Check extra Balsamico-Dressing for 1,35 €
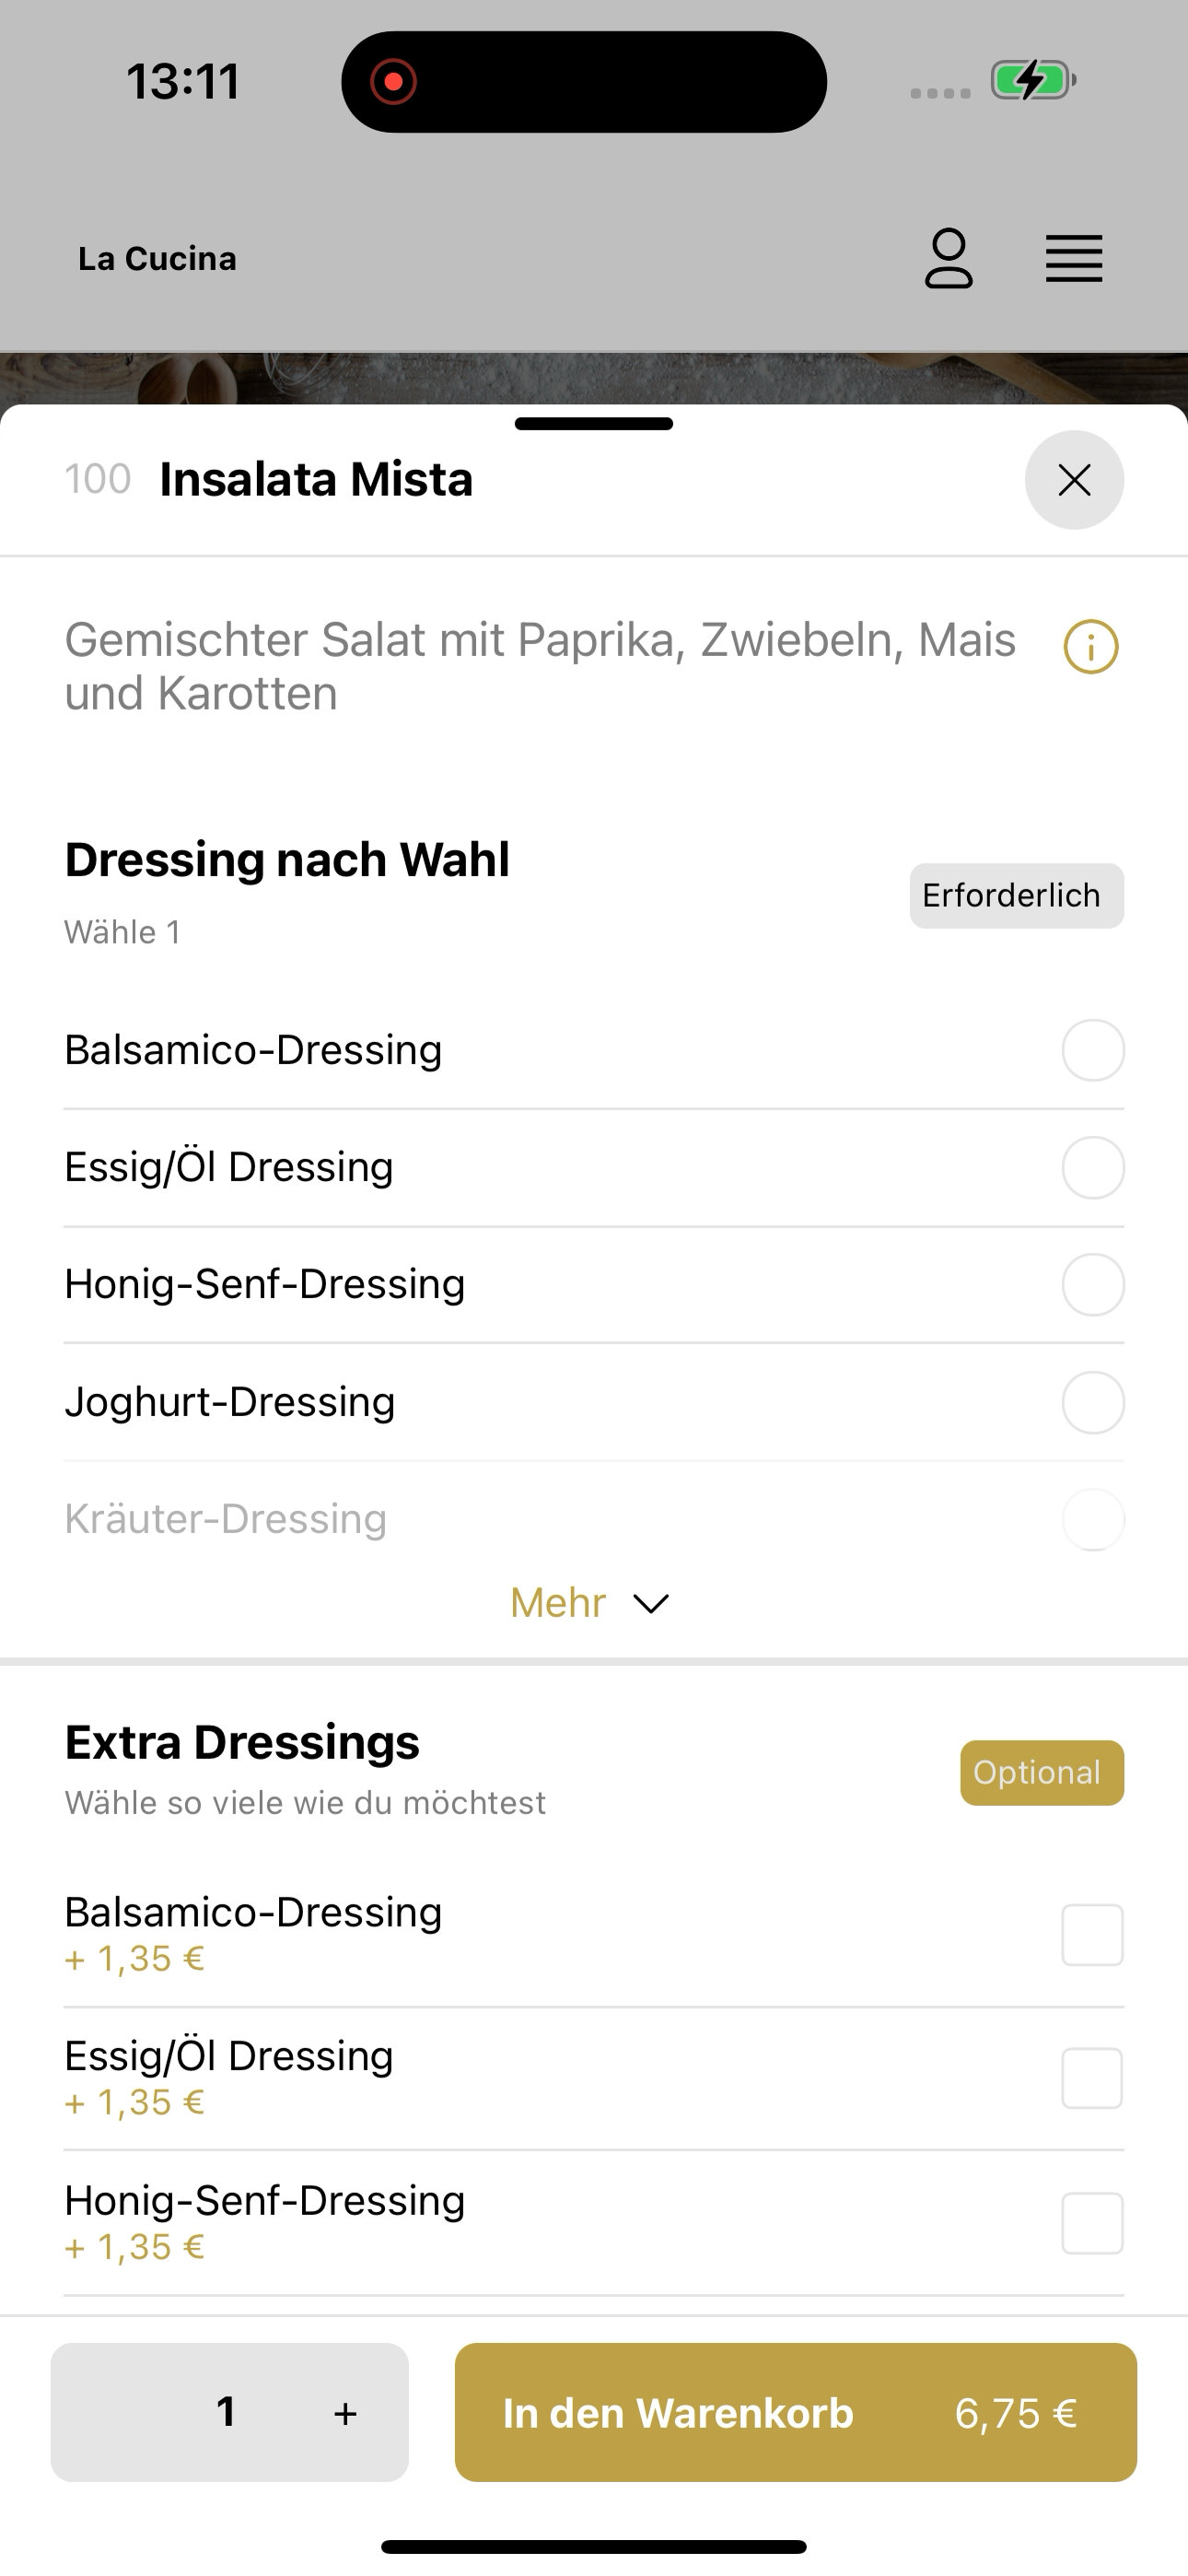Viewport: 1188px width, 2576px height. click(1092, 1935)
